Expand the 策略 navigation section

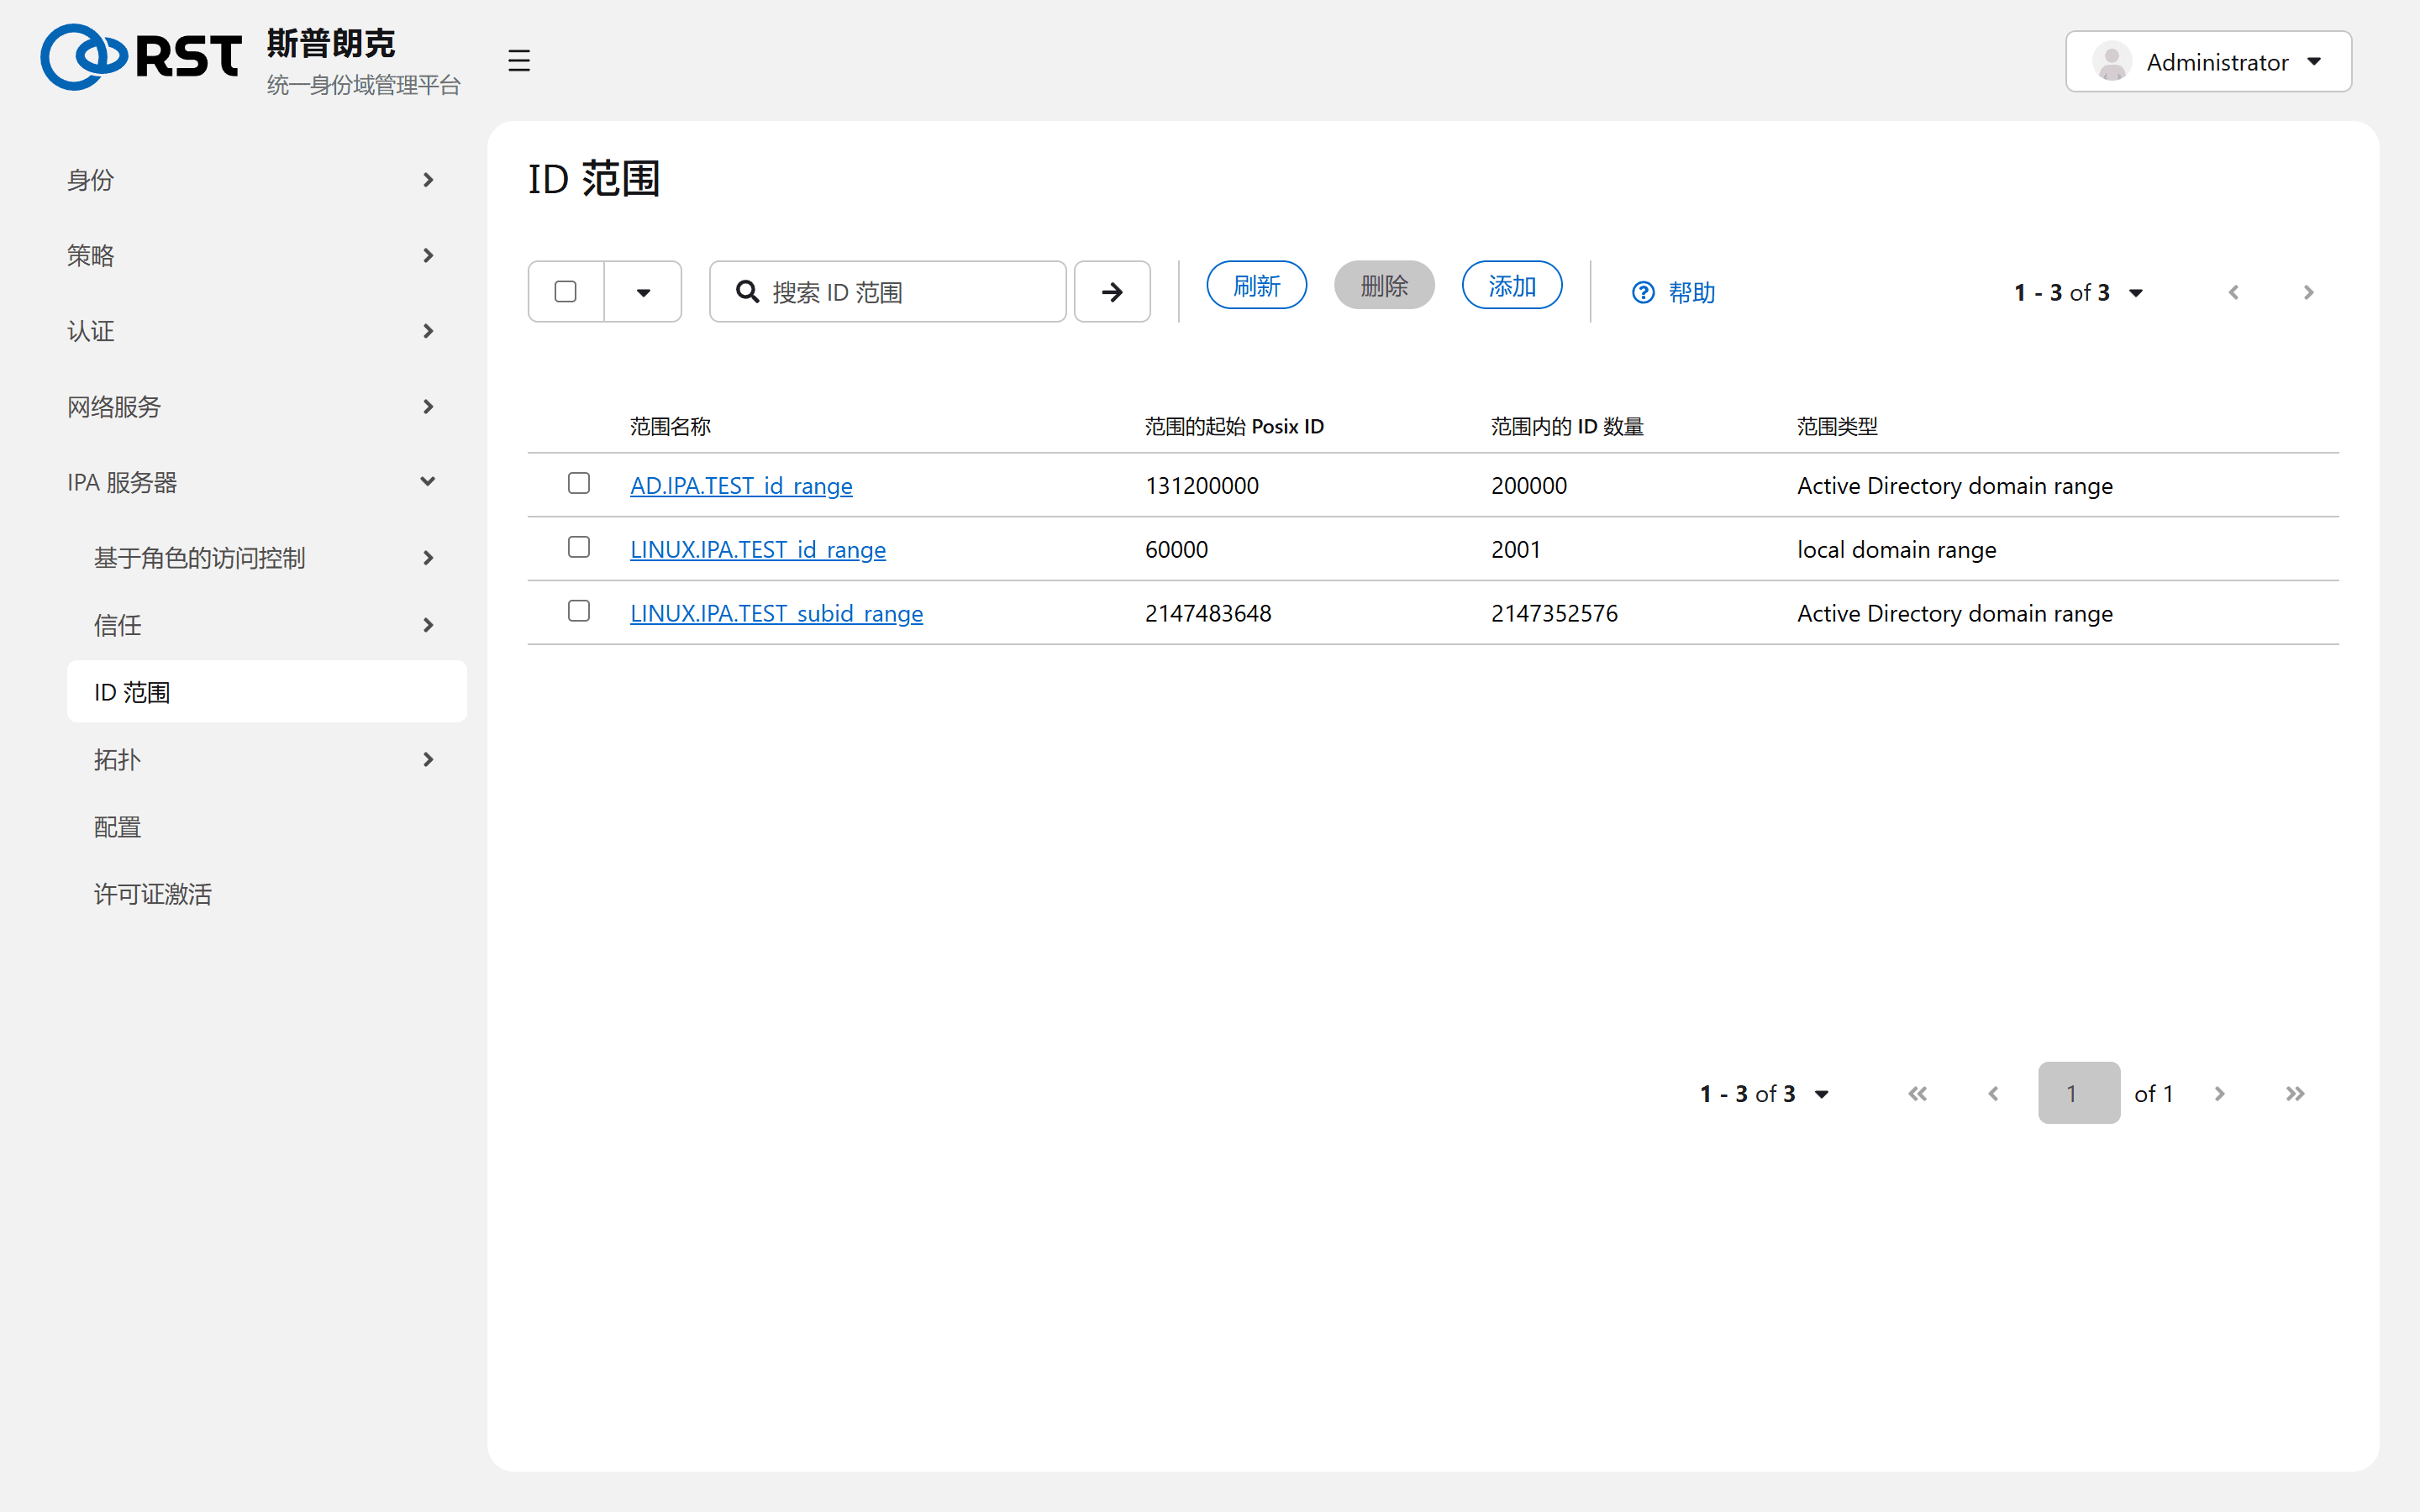tap(251, 255)
